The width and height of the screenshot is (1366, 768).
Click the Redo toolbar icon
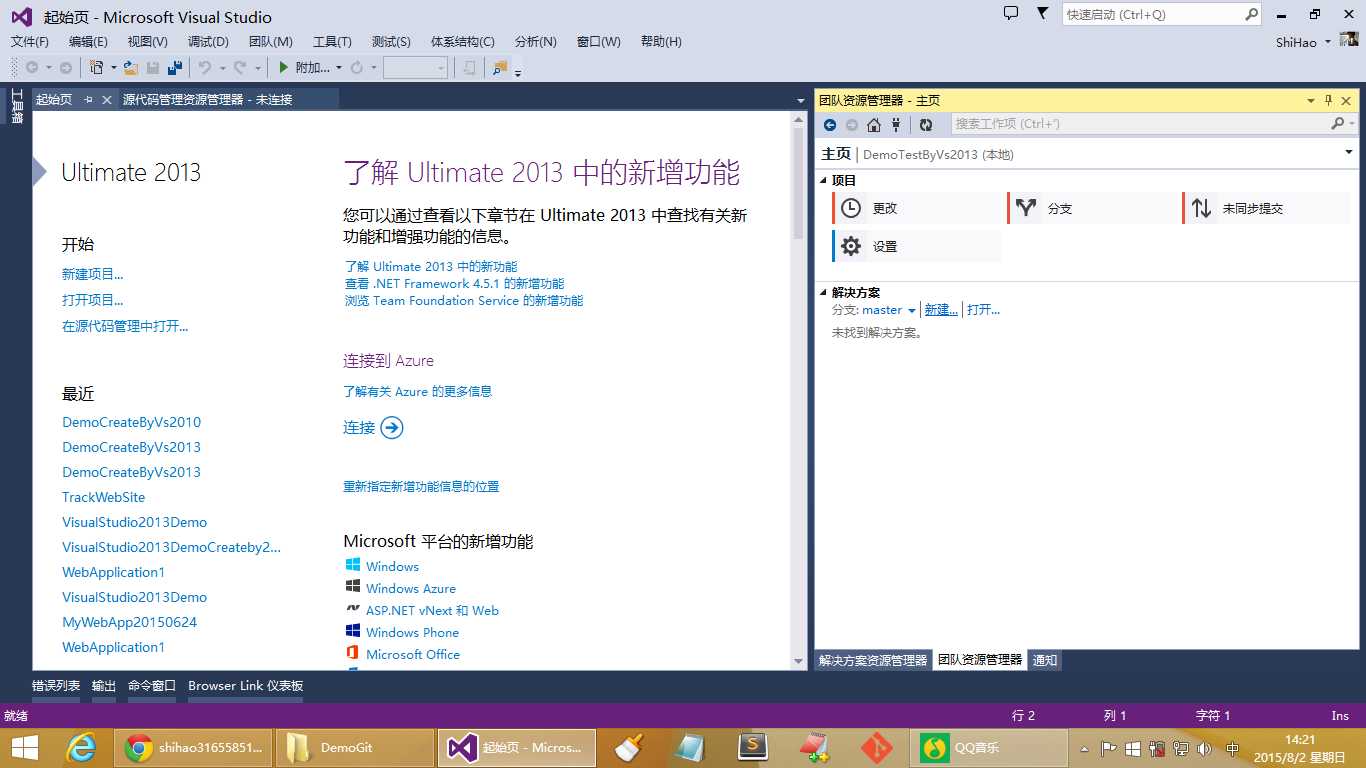click(240, 67)
